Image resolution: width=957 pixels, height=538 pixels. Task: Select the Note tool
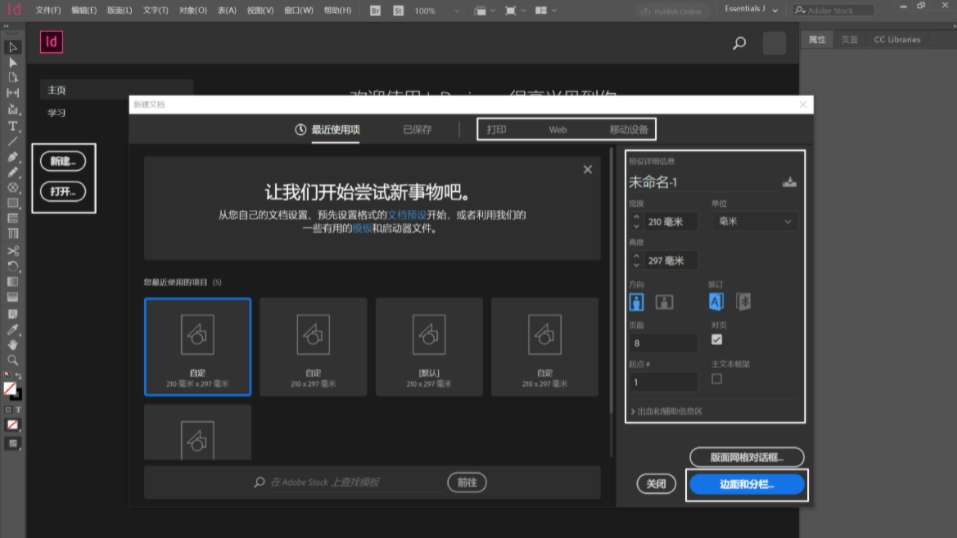[13, 314]
